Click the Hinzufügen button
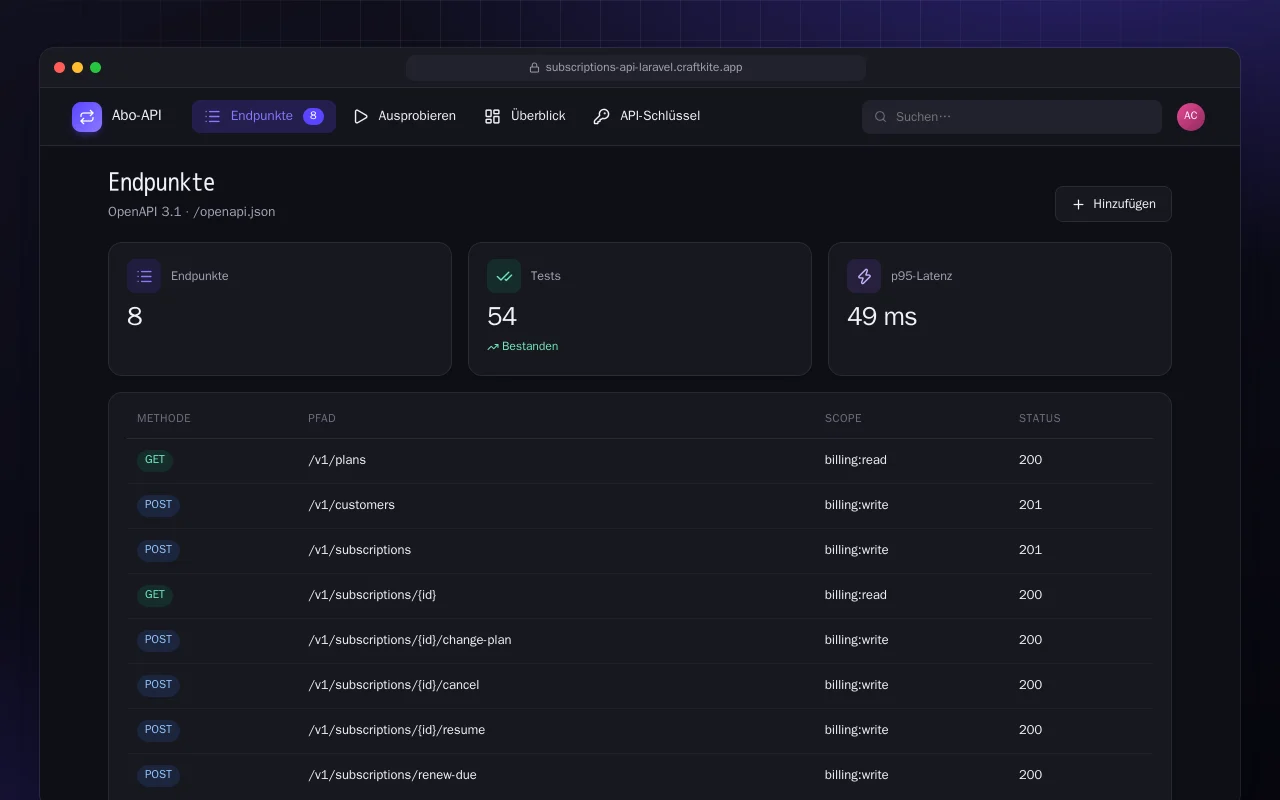This screenshot has width=1280, height=800. [x=1113, y=204]
